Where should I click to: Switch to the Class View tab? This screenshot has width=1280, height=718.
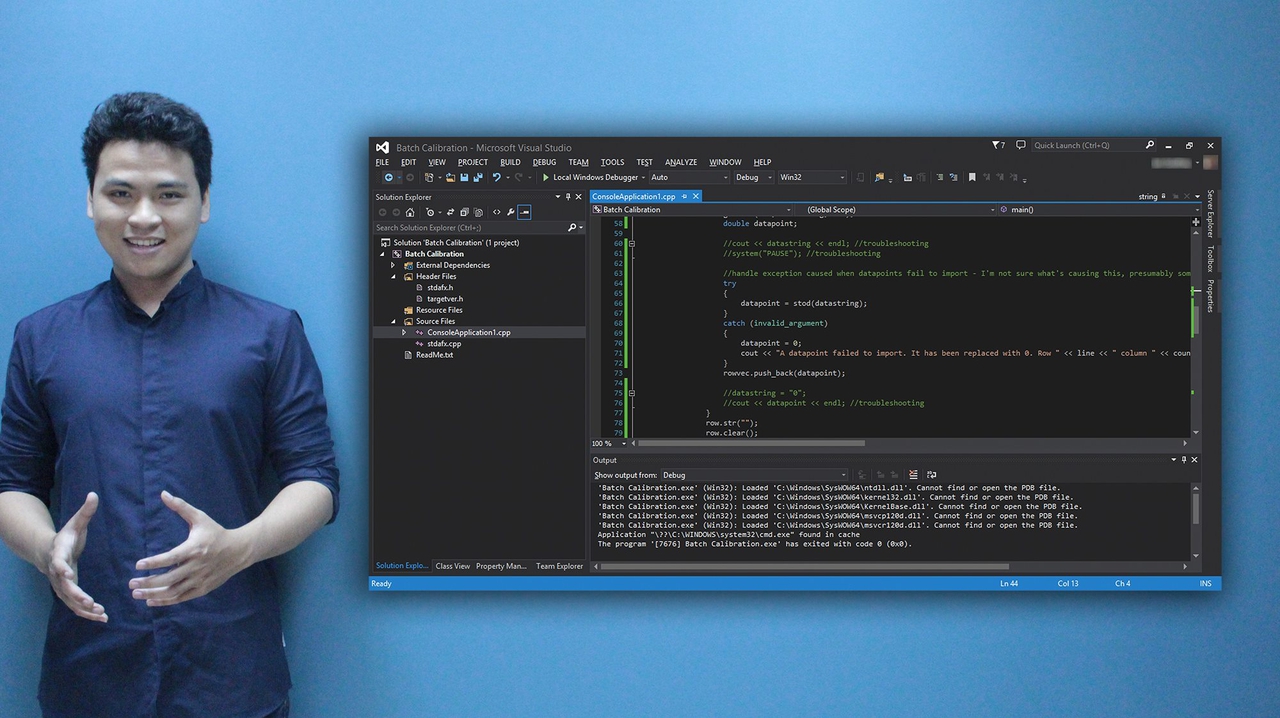click(452, 566)
